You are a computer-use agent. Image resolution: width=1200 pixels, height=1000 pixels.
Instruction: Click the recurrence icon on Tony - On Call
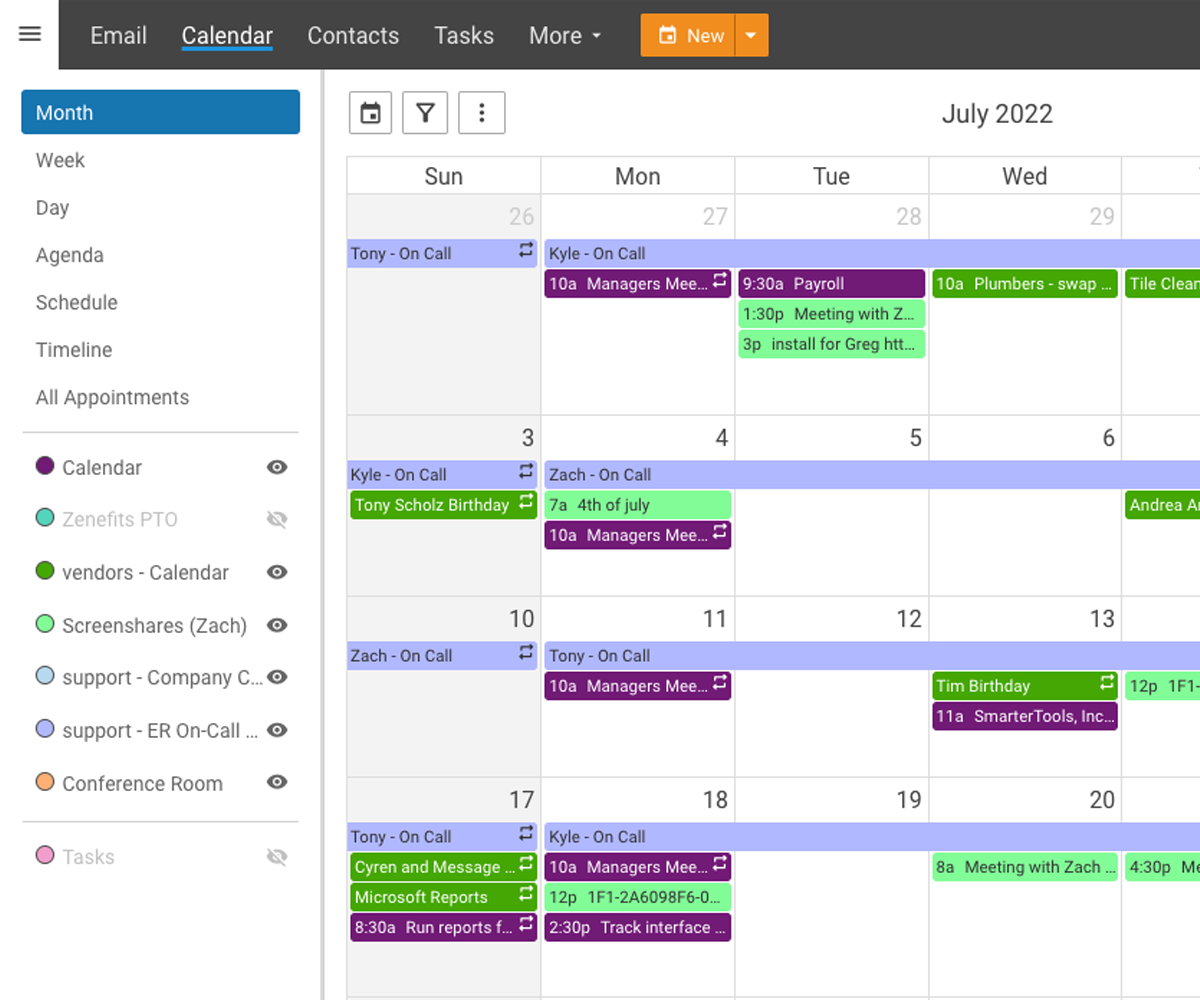pos(525,253)
